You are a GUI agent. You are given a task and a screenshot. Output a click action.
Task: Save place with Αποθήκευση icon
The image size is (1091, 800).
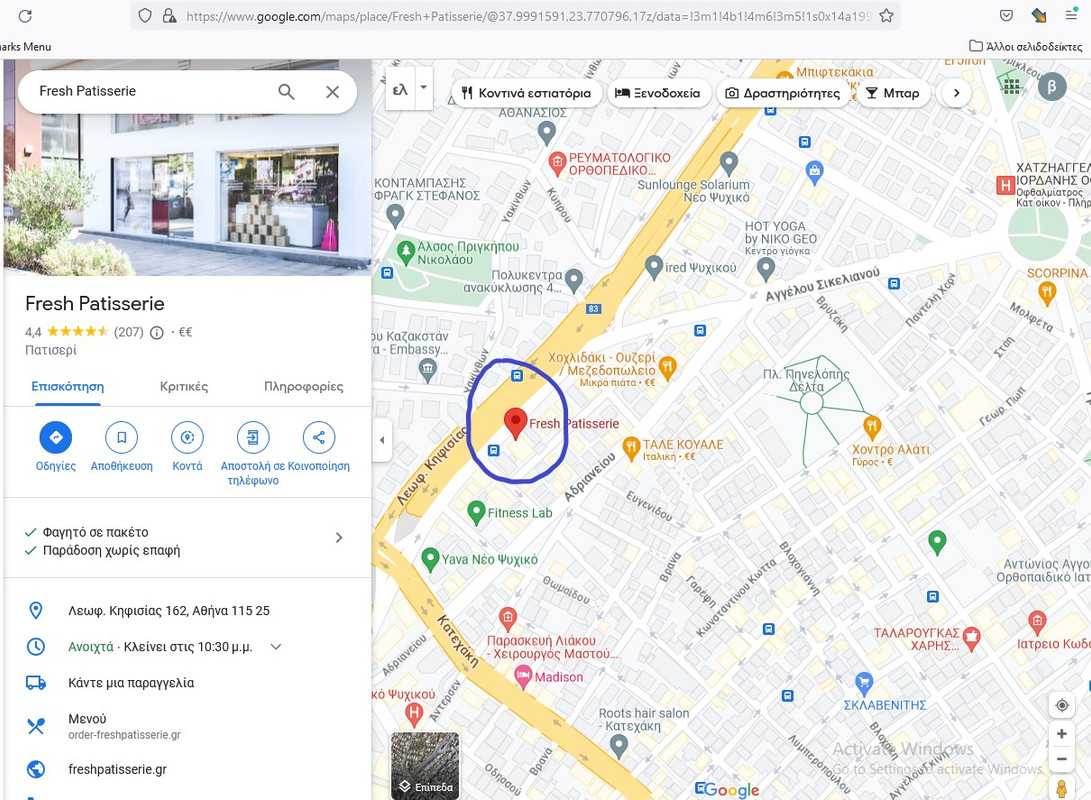pyautogui.click(x=121, y=437)
